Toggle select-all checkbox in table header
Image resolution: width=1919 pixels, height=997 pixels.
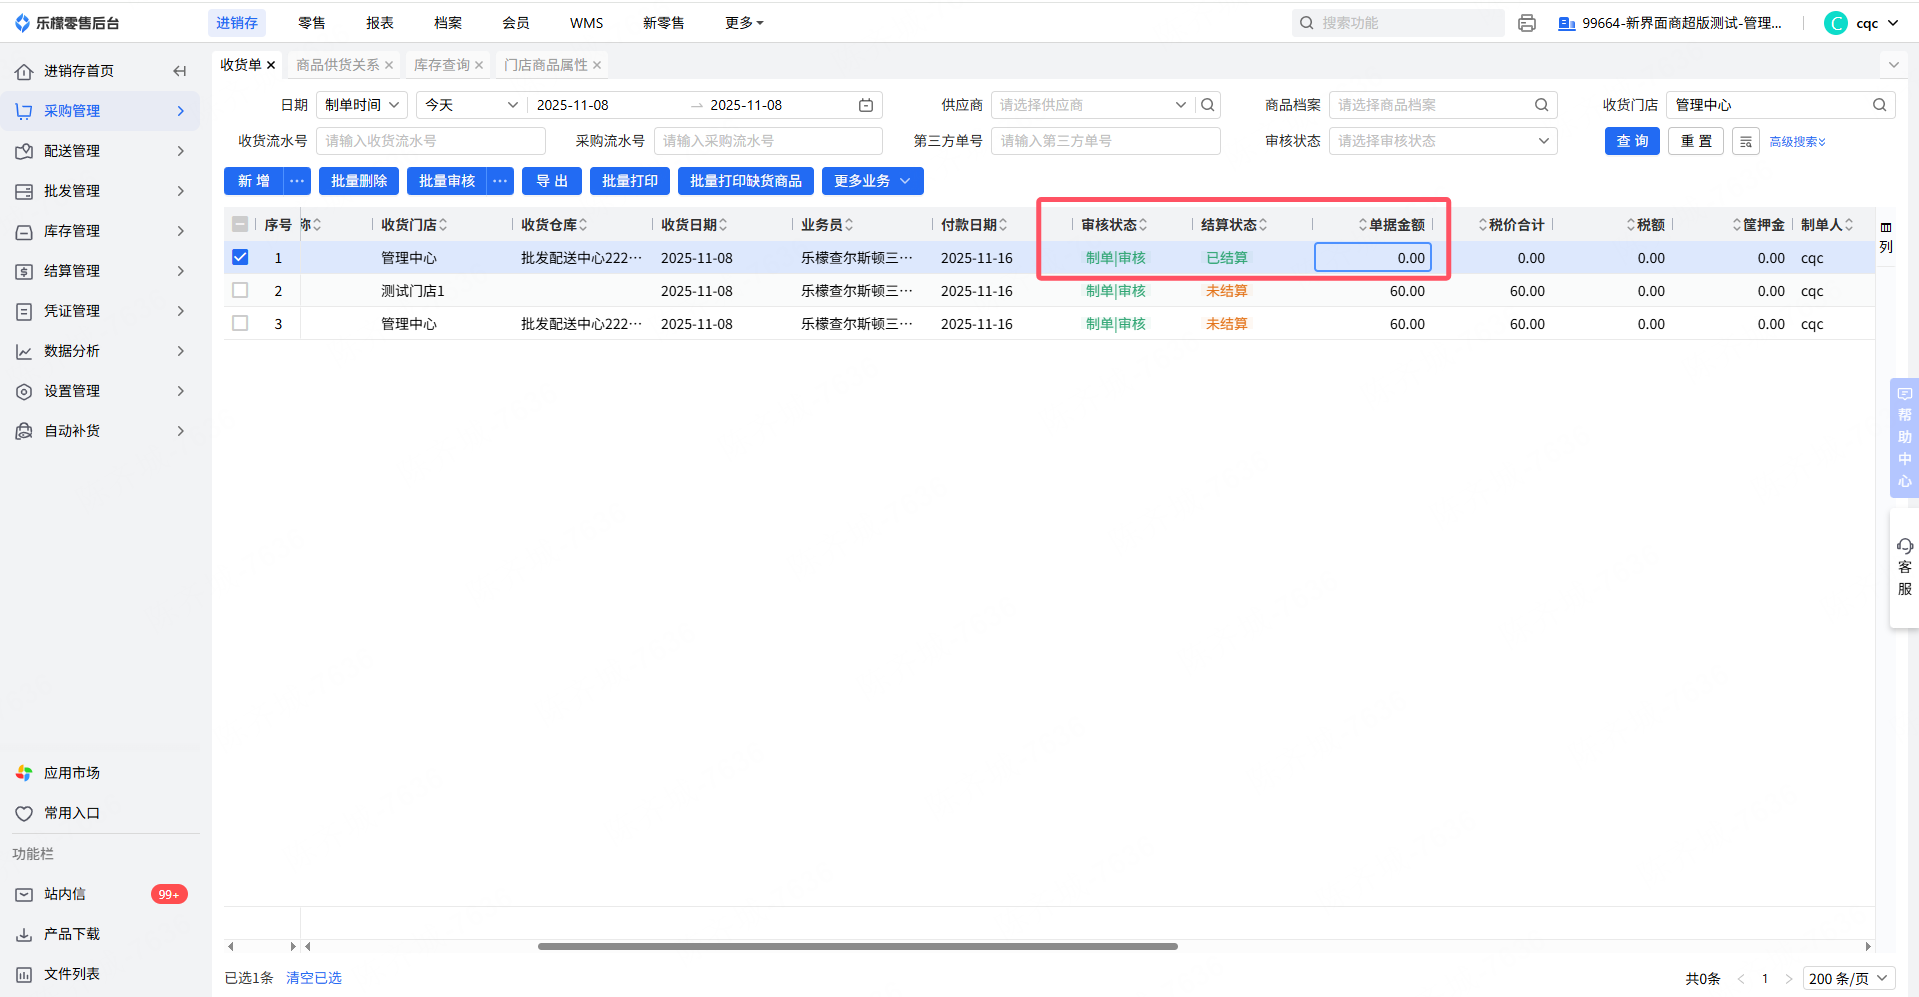[x=240, y=225]
